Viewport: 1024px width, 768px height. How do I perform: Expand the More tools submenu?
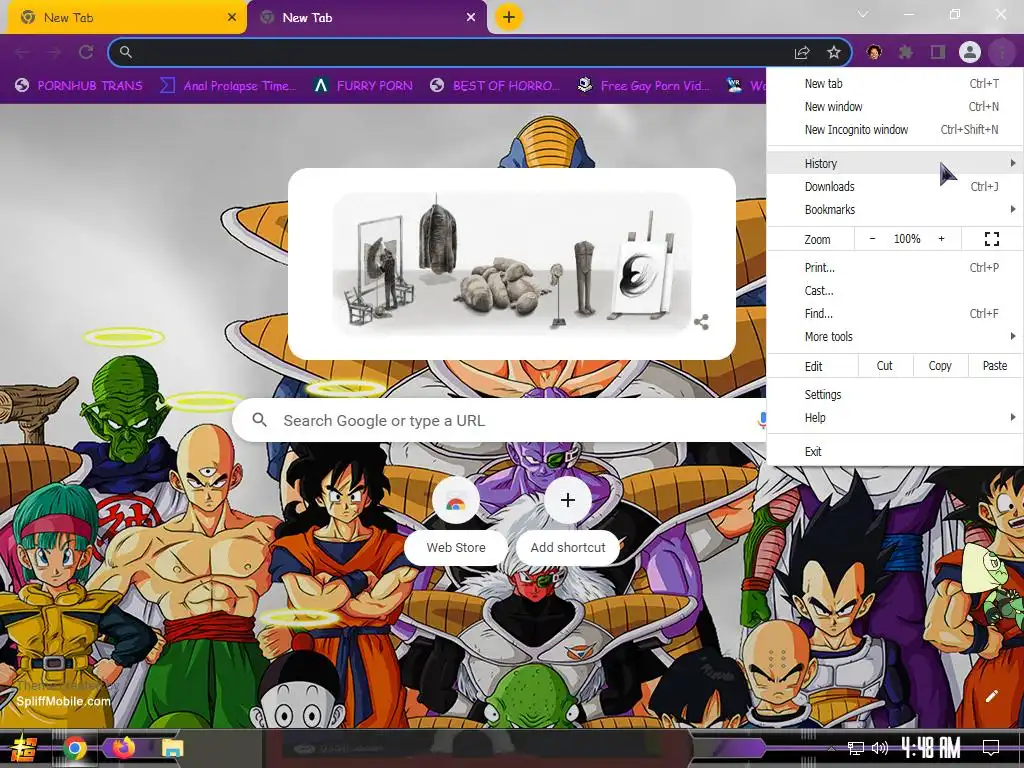[x=895, y=336]
